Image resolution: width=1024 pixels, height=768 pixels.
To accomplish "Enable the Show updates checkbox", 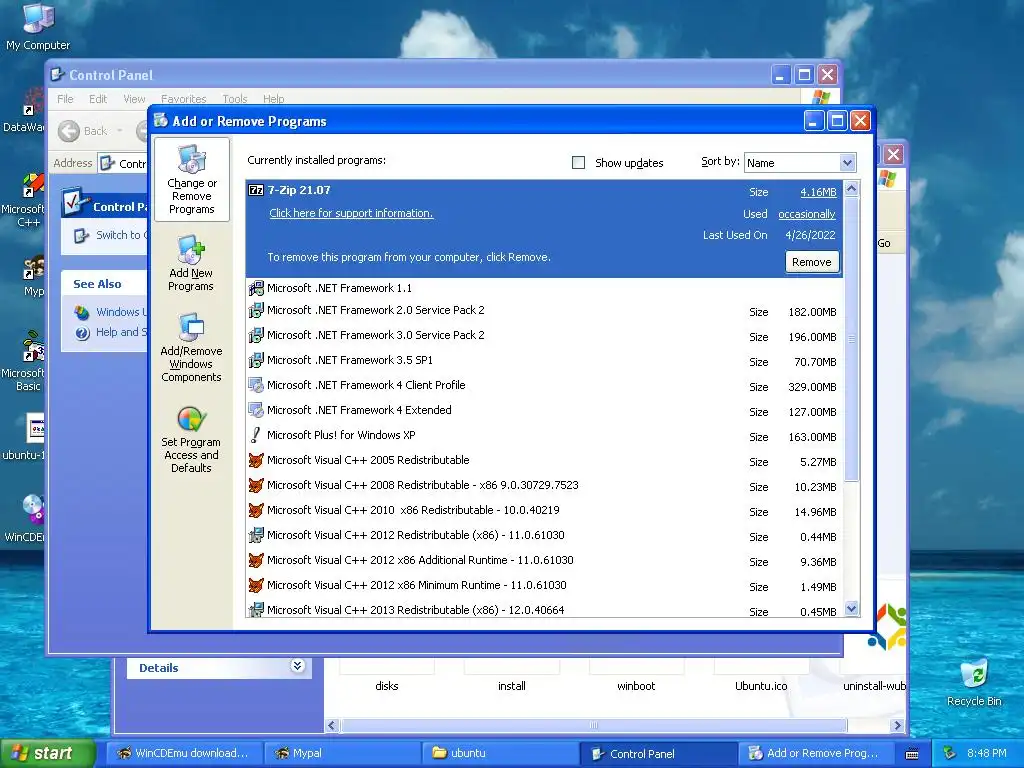I will [x=578, y=162].
